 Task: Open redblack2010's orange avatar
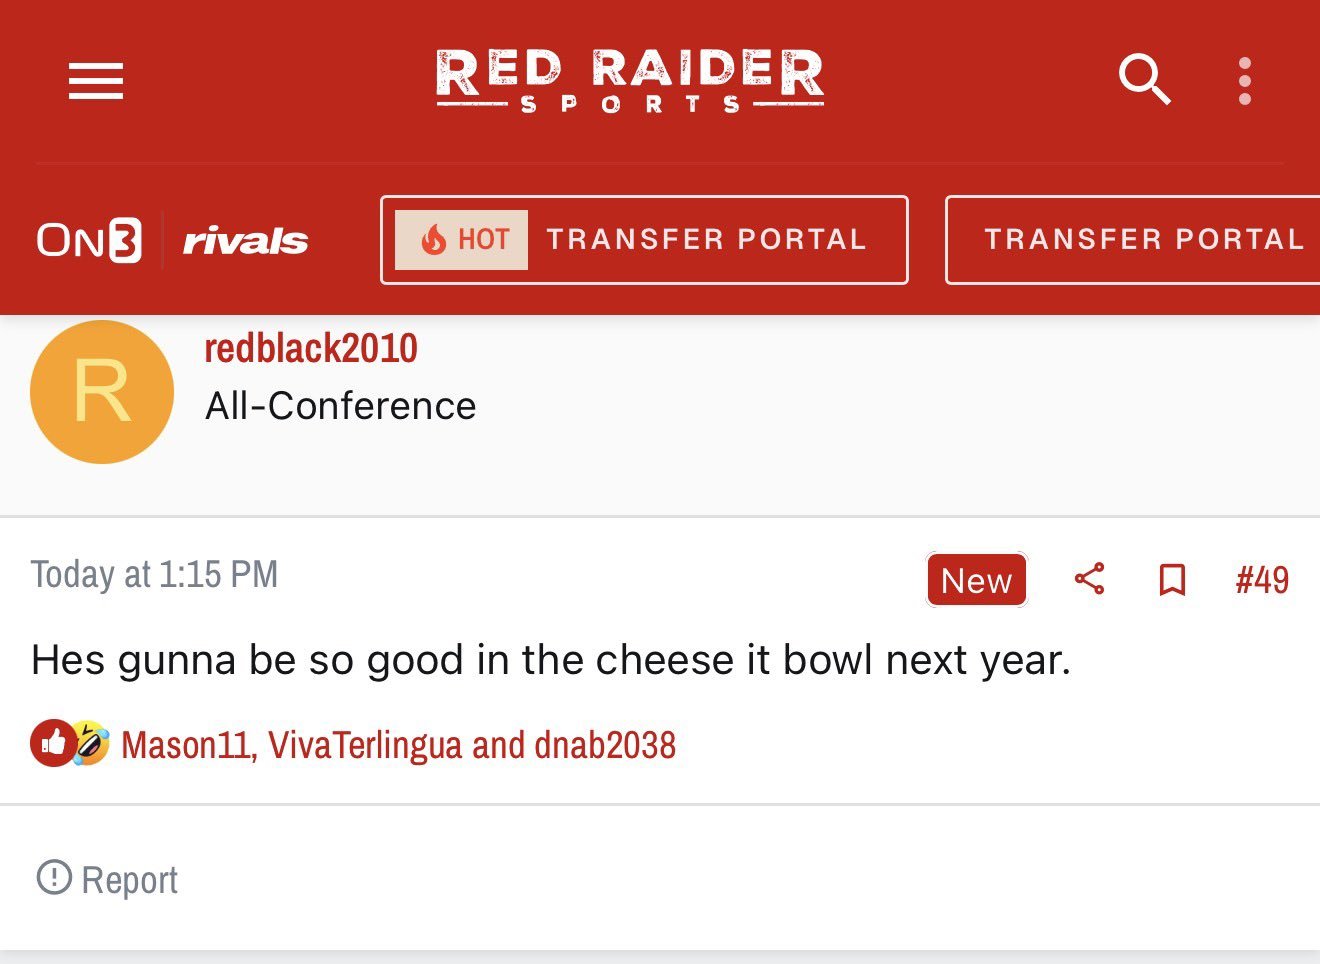pos(102,392)
